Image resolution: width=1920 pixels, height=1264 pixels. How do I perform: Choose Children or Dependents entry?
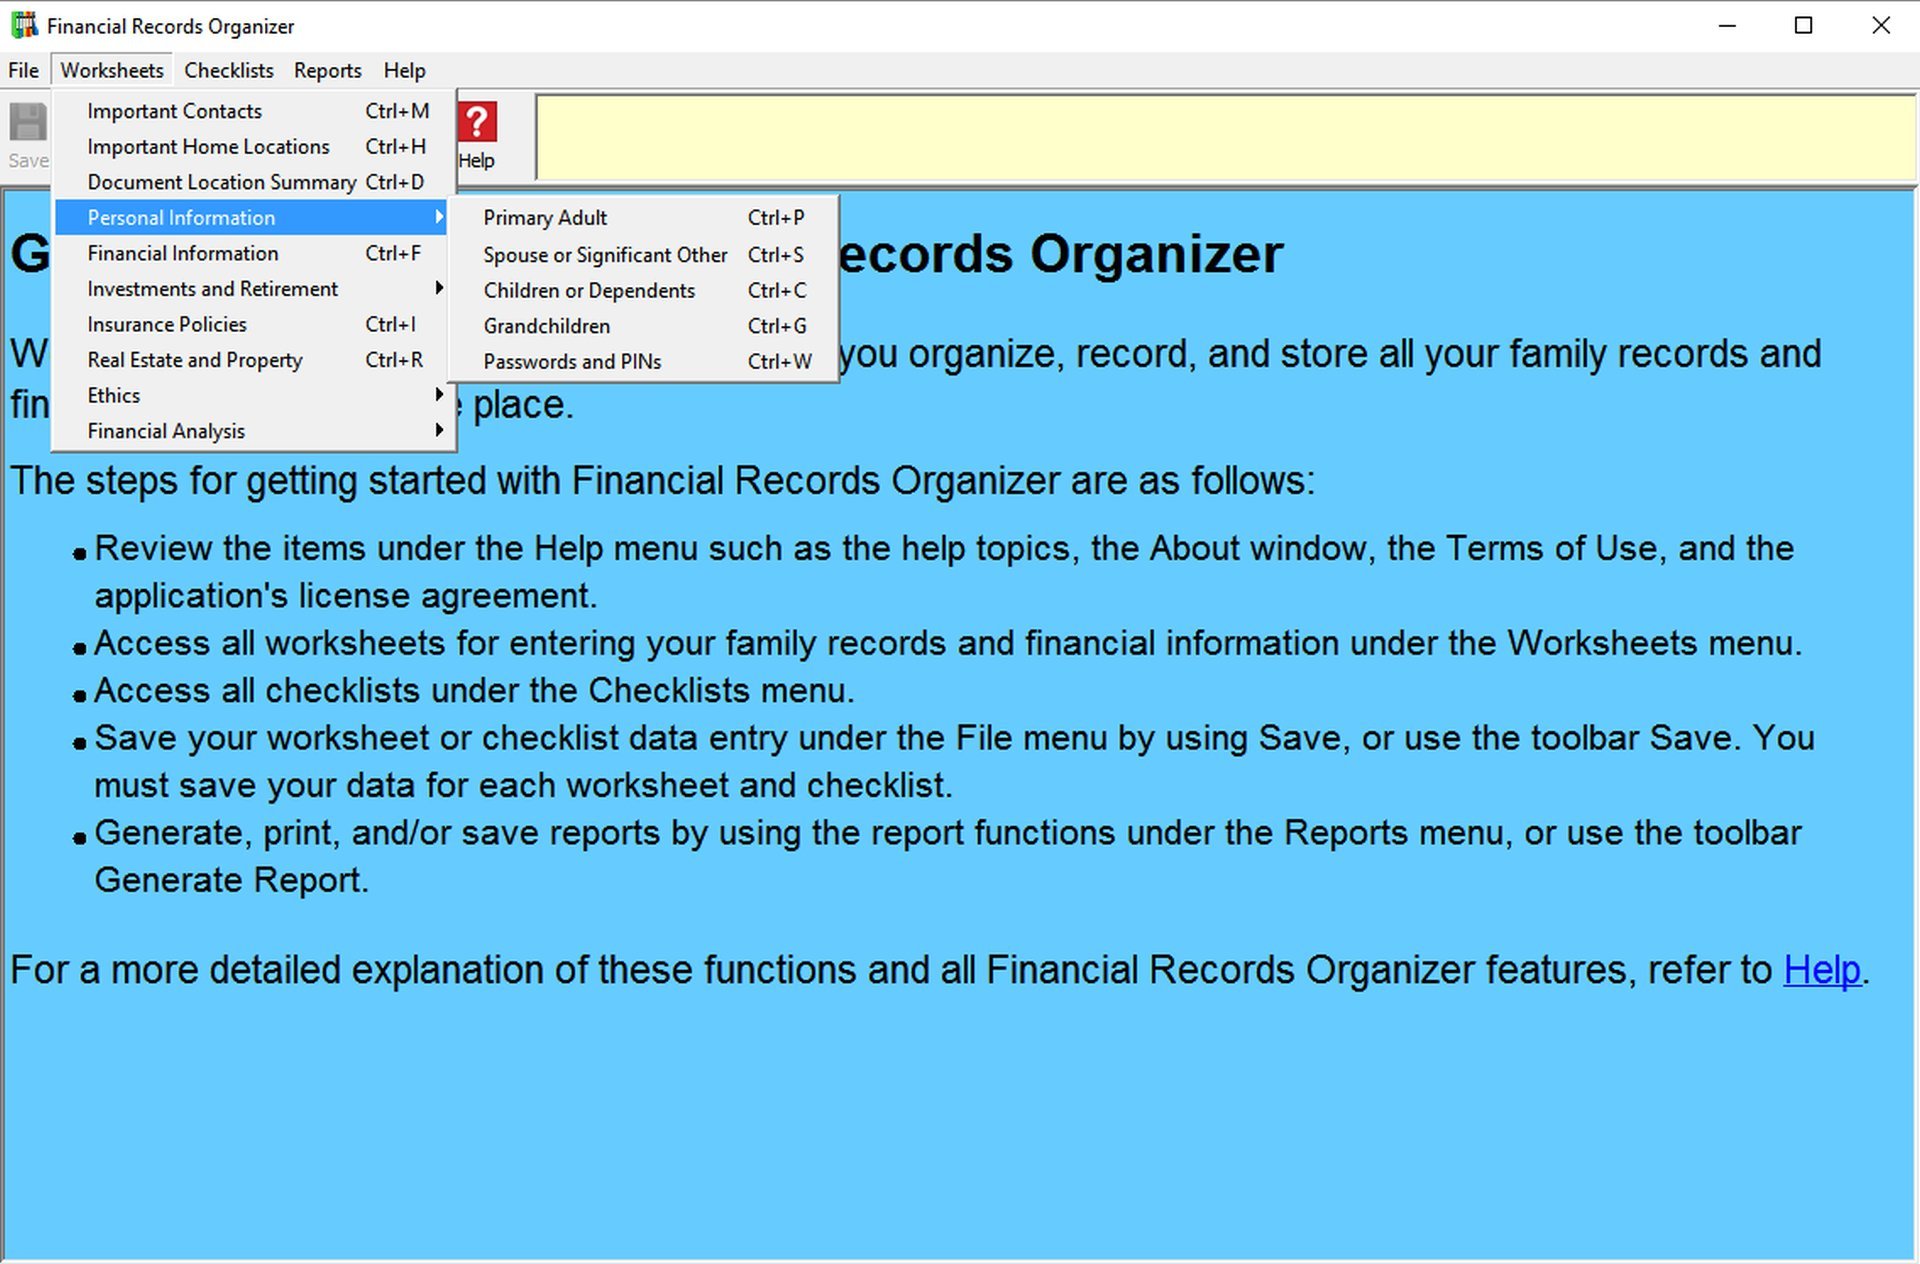coord(643,290)
